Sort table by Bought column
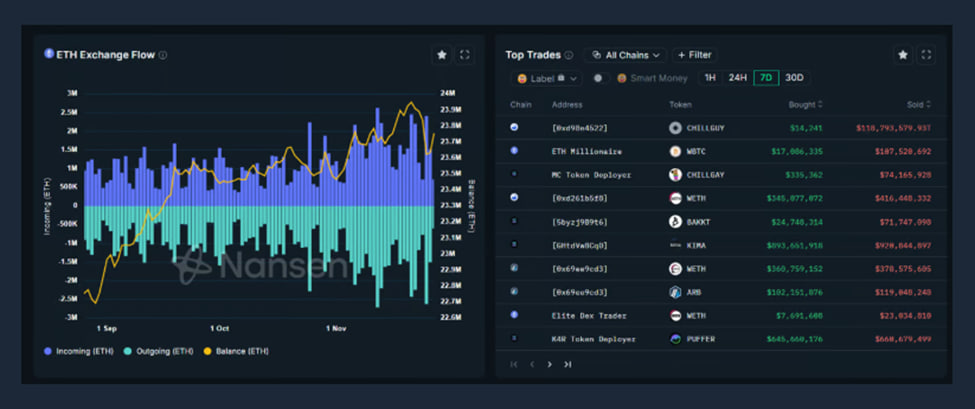Image resolution: width=975 pixels, height=409 pixels. coord(803,104)
